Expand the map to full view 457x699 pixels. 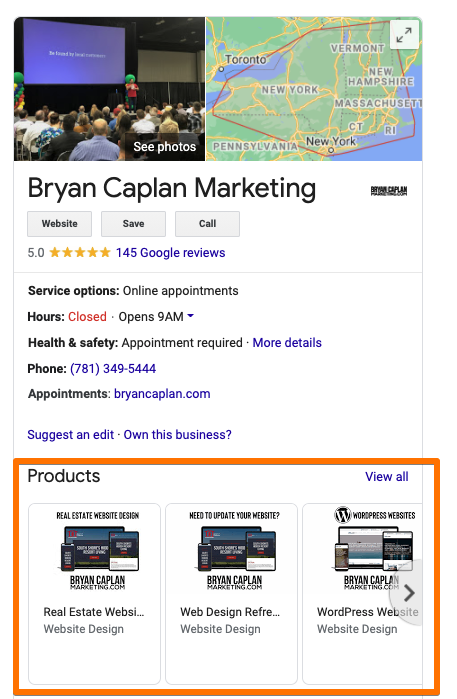tap(404, 35)
